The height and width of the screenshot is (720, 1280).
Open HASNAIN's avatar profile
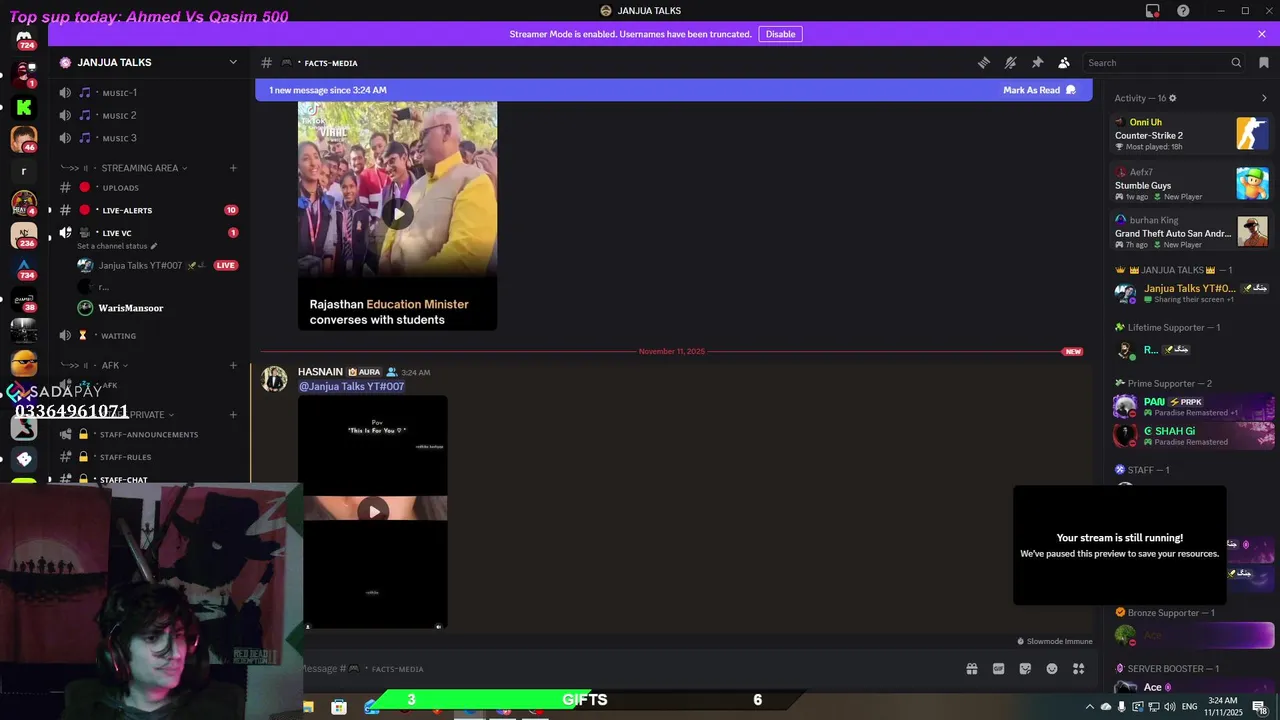(274, 379)
